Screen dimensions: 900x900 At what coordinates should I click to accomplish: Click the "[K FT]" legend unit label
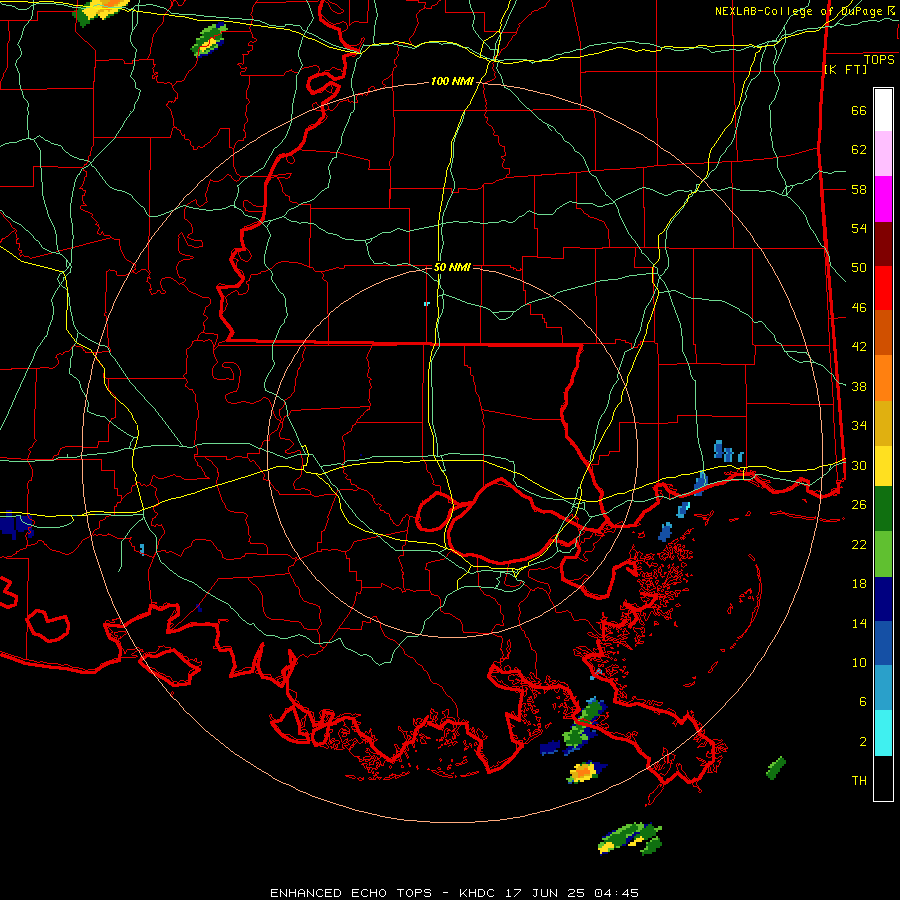pyautogui.click(x=845, y=70)
